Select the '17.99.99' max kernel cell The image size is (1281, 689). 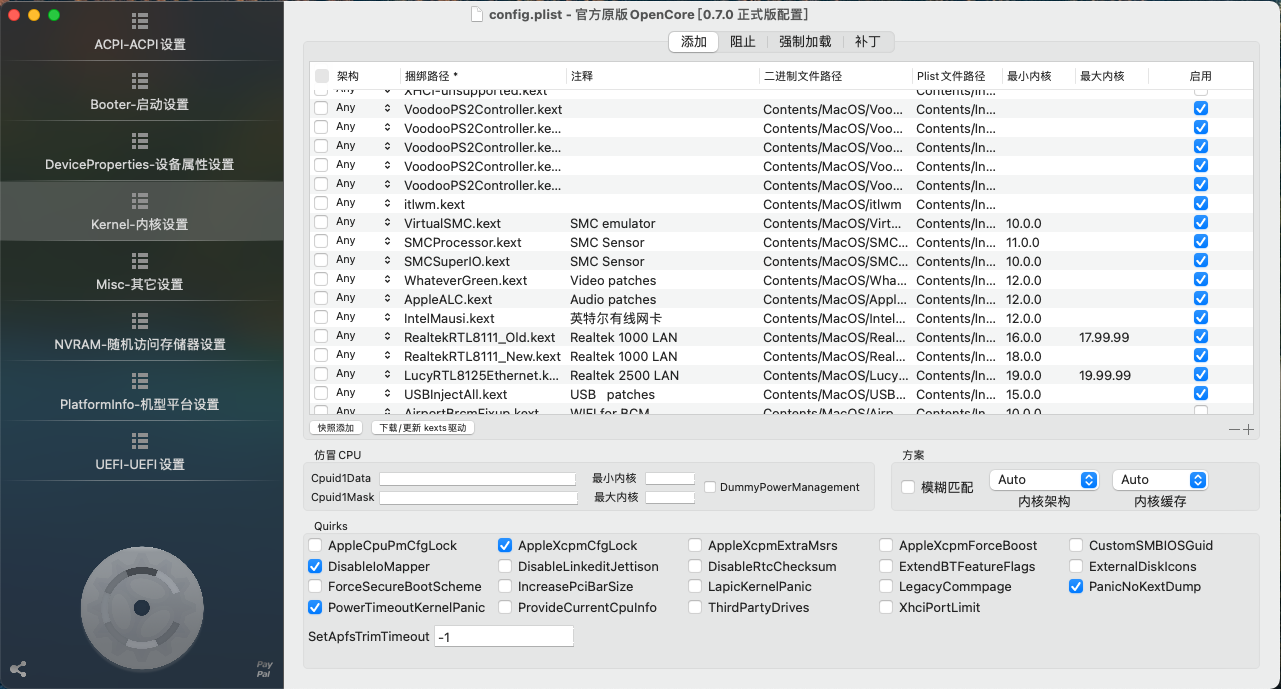tap(1104, 337)
